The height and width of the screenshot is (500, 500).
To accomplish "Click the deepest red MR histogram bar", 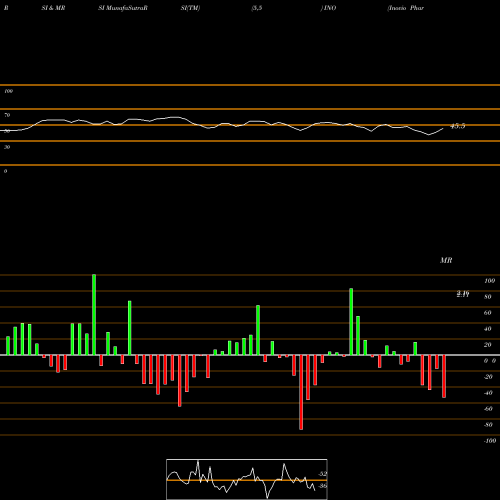I will pyautogui.click(x=301, y=392).
